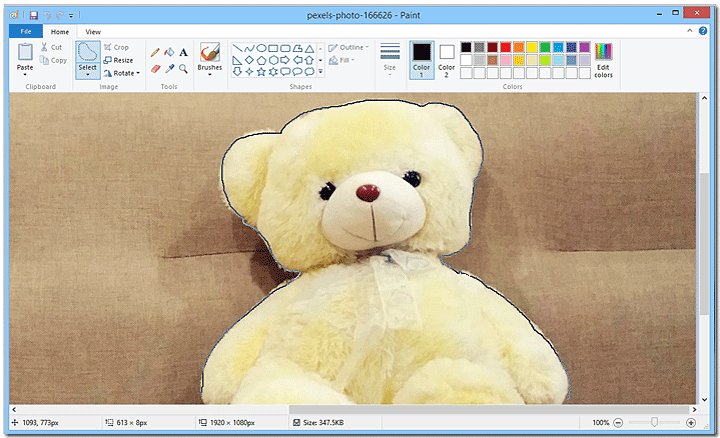Choose the Line shape

click(x=237, y=48)
